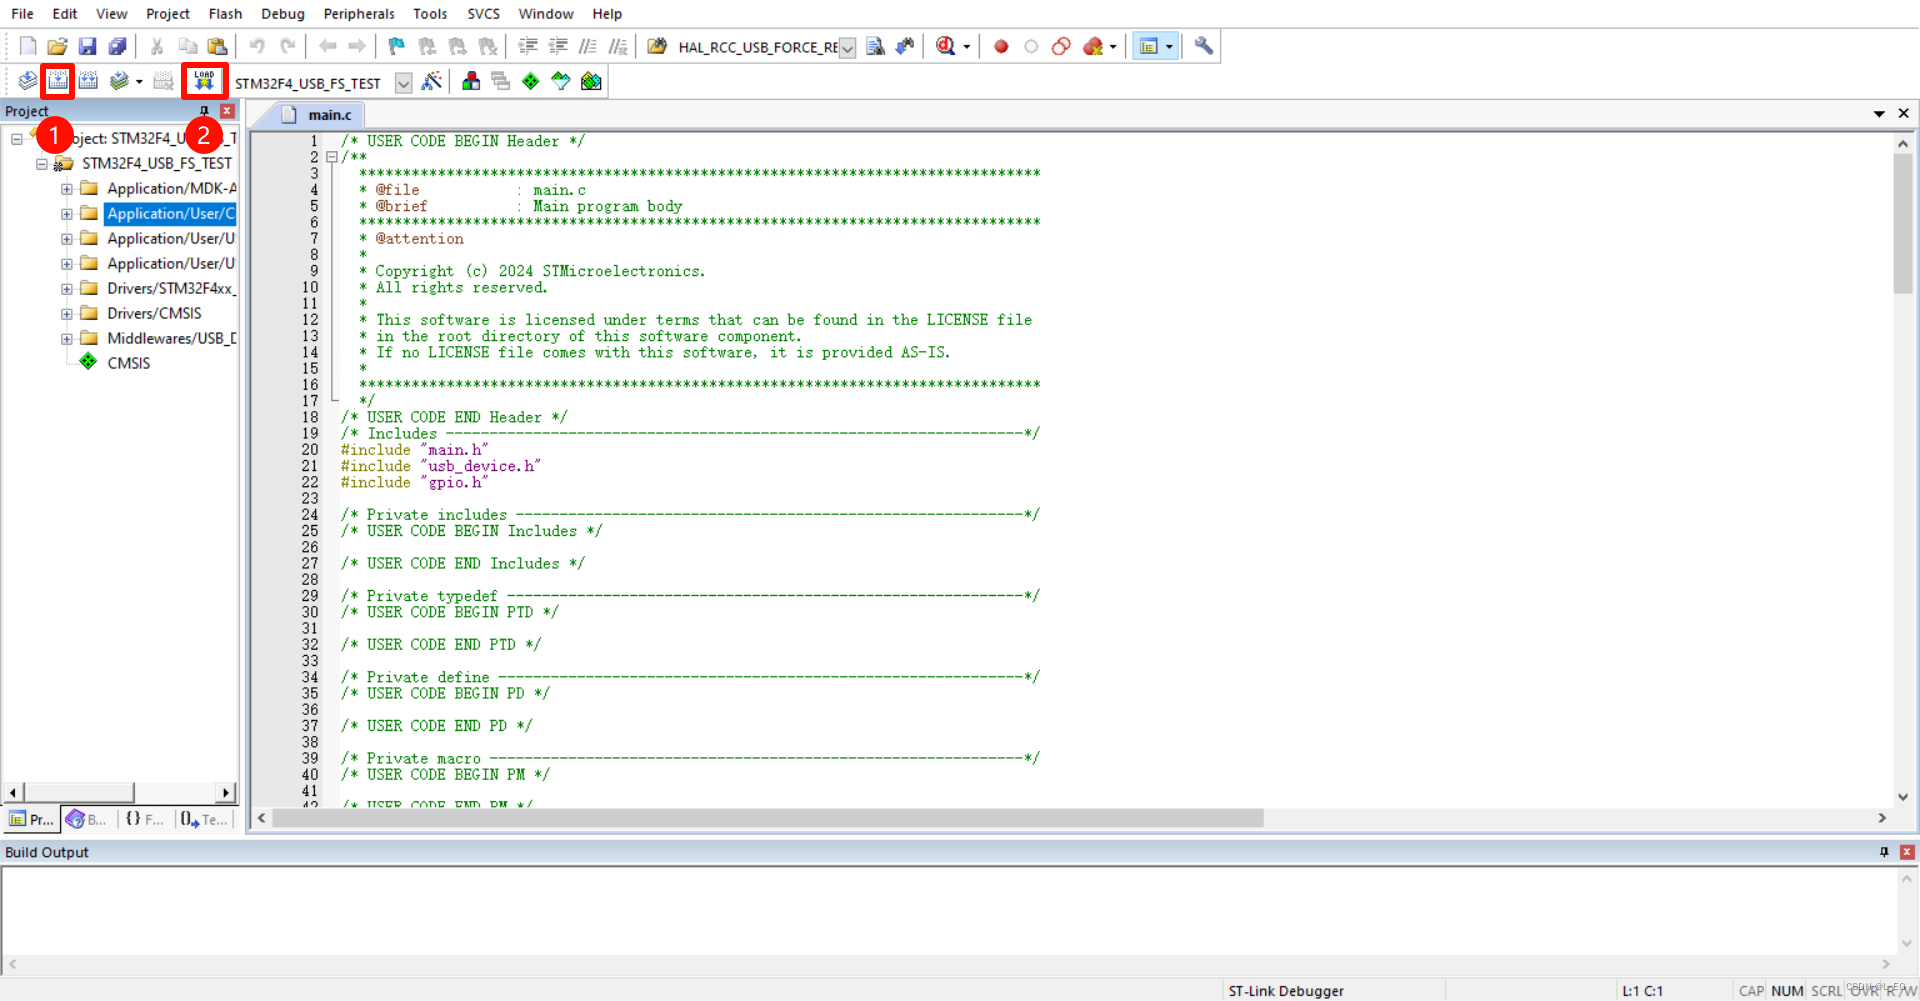Start/stop debug session icon

pos(945,46)
